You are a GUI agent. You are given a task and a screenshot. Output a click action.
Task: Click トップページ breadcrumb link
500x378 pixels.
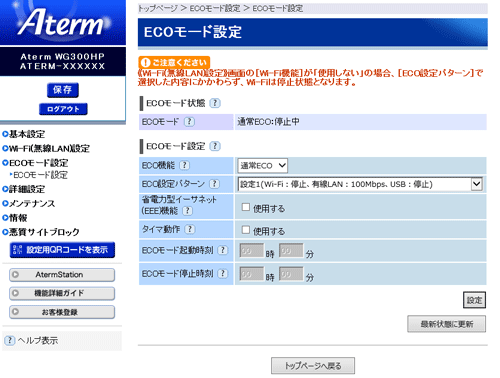(x=158, y=8)
